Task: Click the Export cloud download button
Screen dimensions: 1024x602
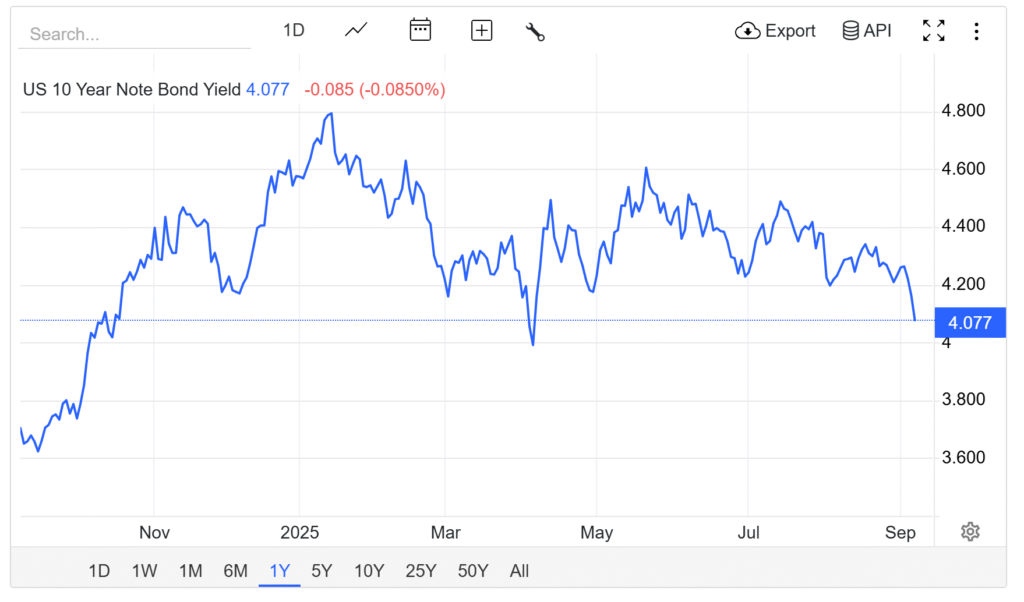Action: pyautogui.click(x=775, y=31)
